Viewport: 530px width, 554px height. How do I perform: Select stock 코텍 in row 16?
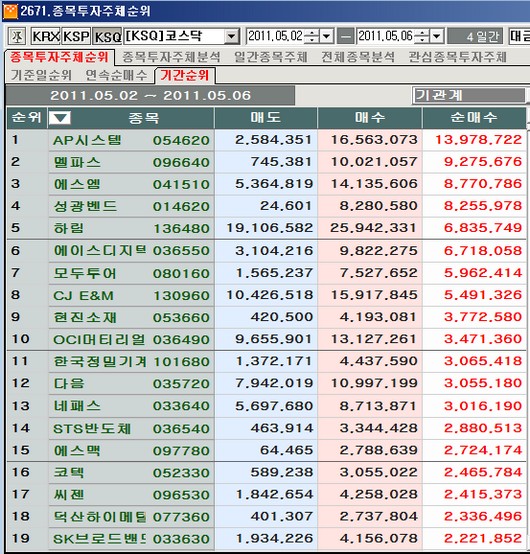69,472
